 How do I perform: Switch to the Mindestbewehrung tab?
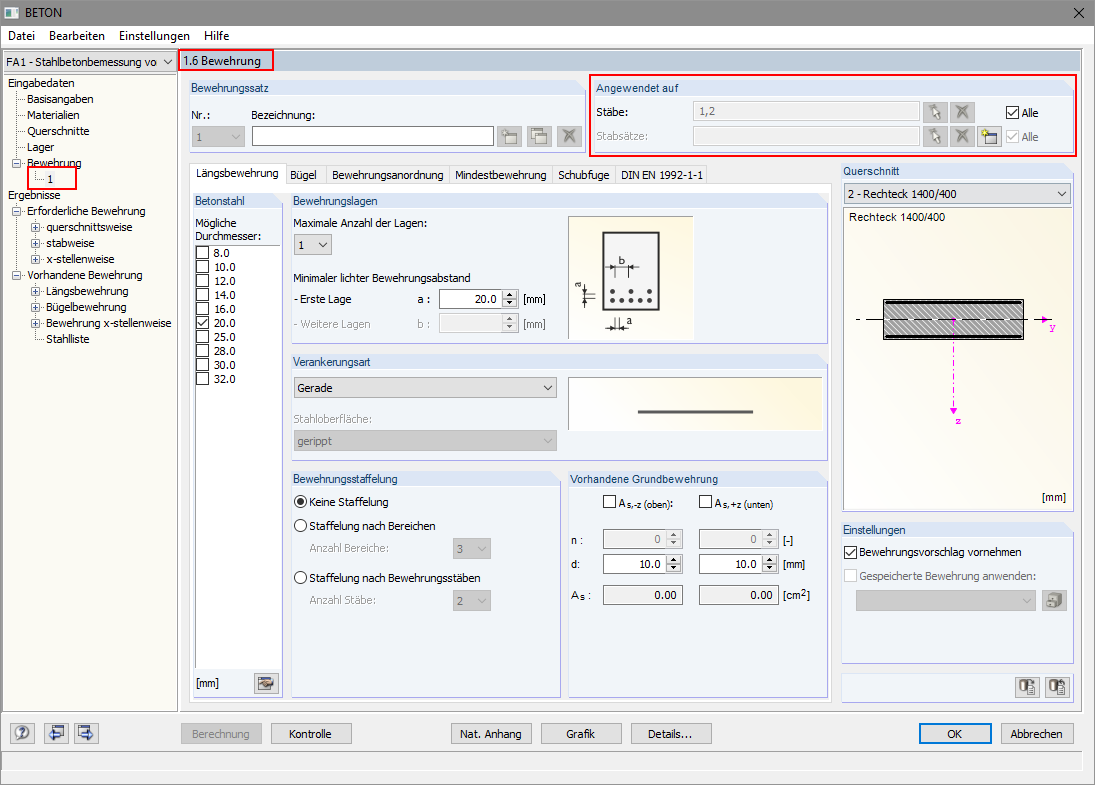[x=501, y=175]
